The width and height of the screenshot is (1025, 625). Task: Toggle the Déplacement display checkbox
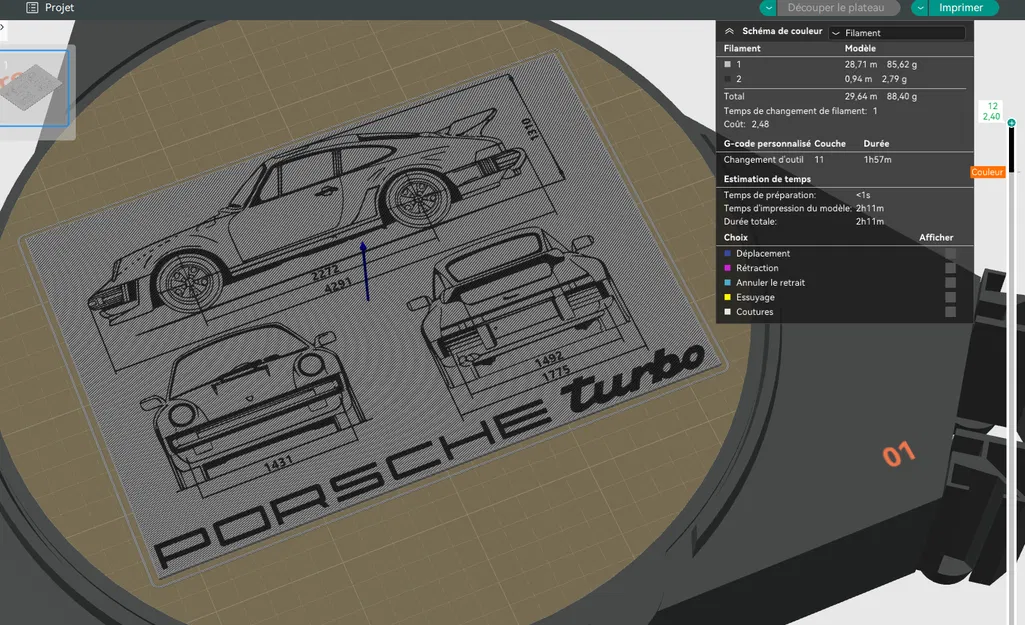tap(950, 254)
